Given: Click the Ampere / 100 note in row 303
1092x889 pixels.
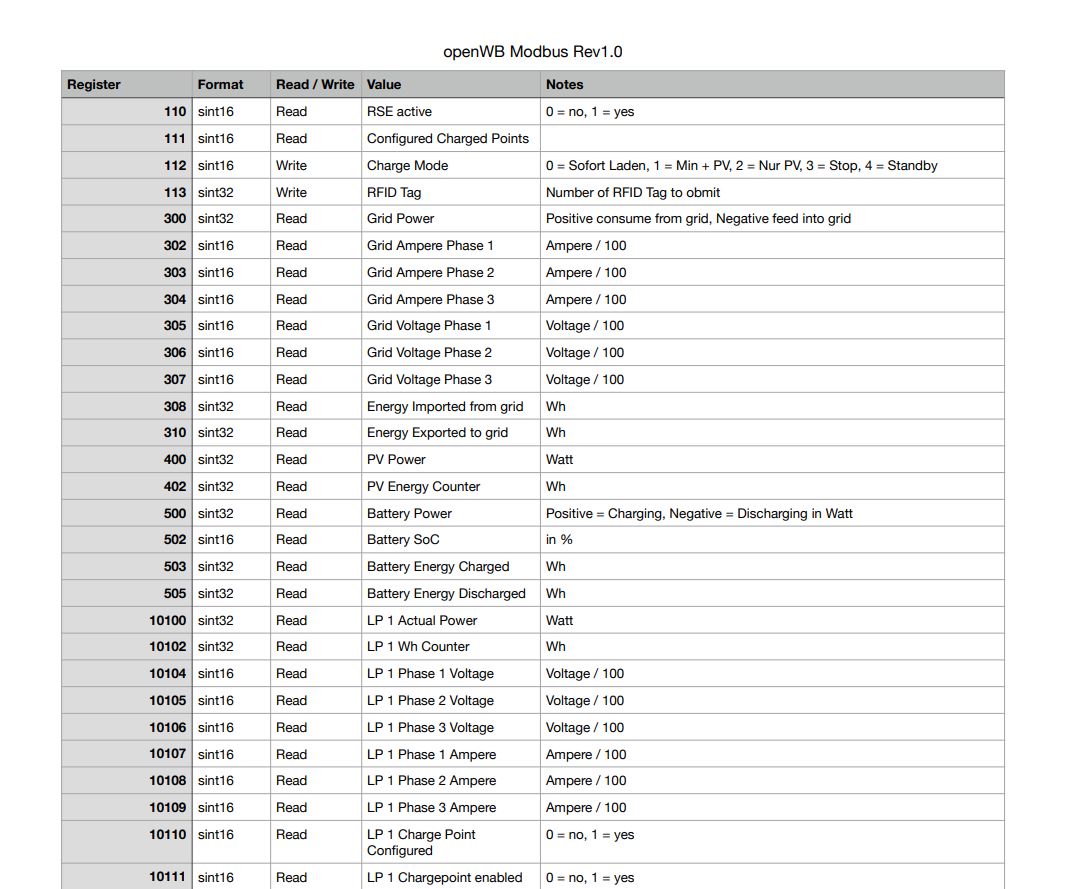Looking at the screenshot, I should [772, 272].
